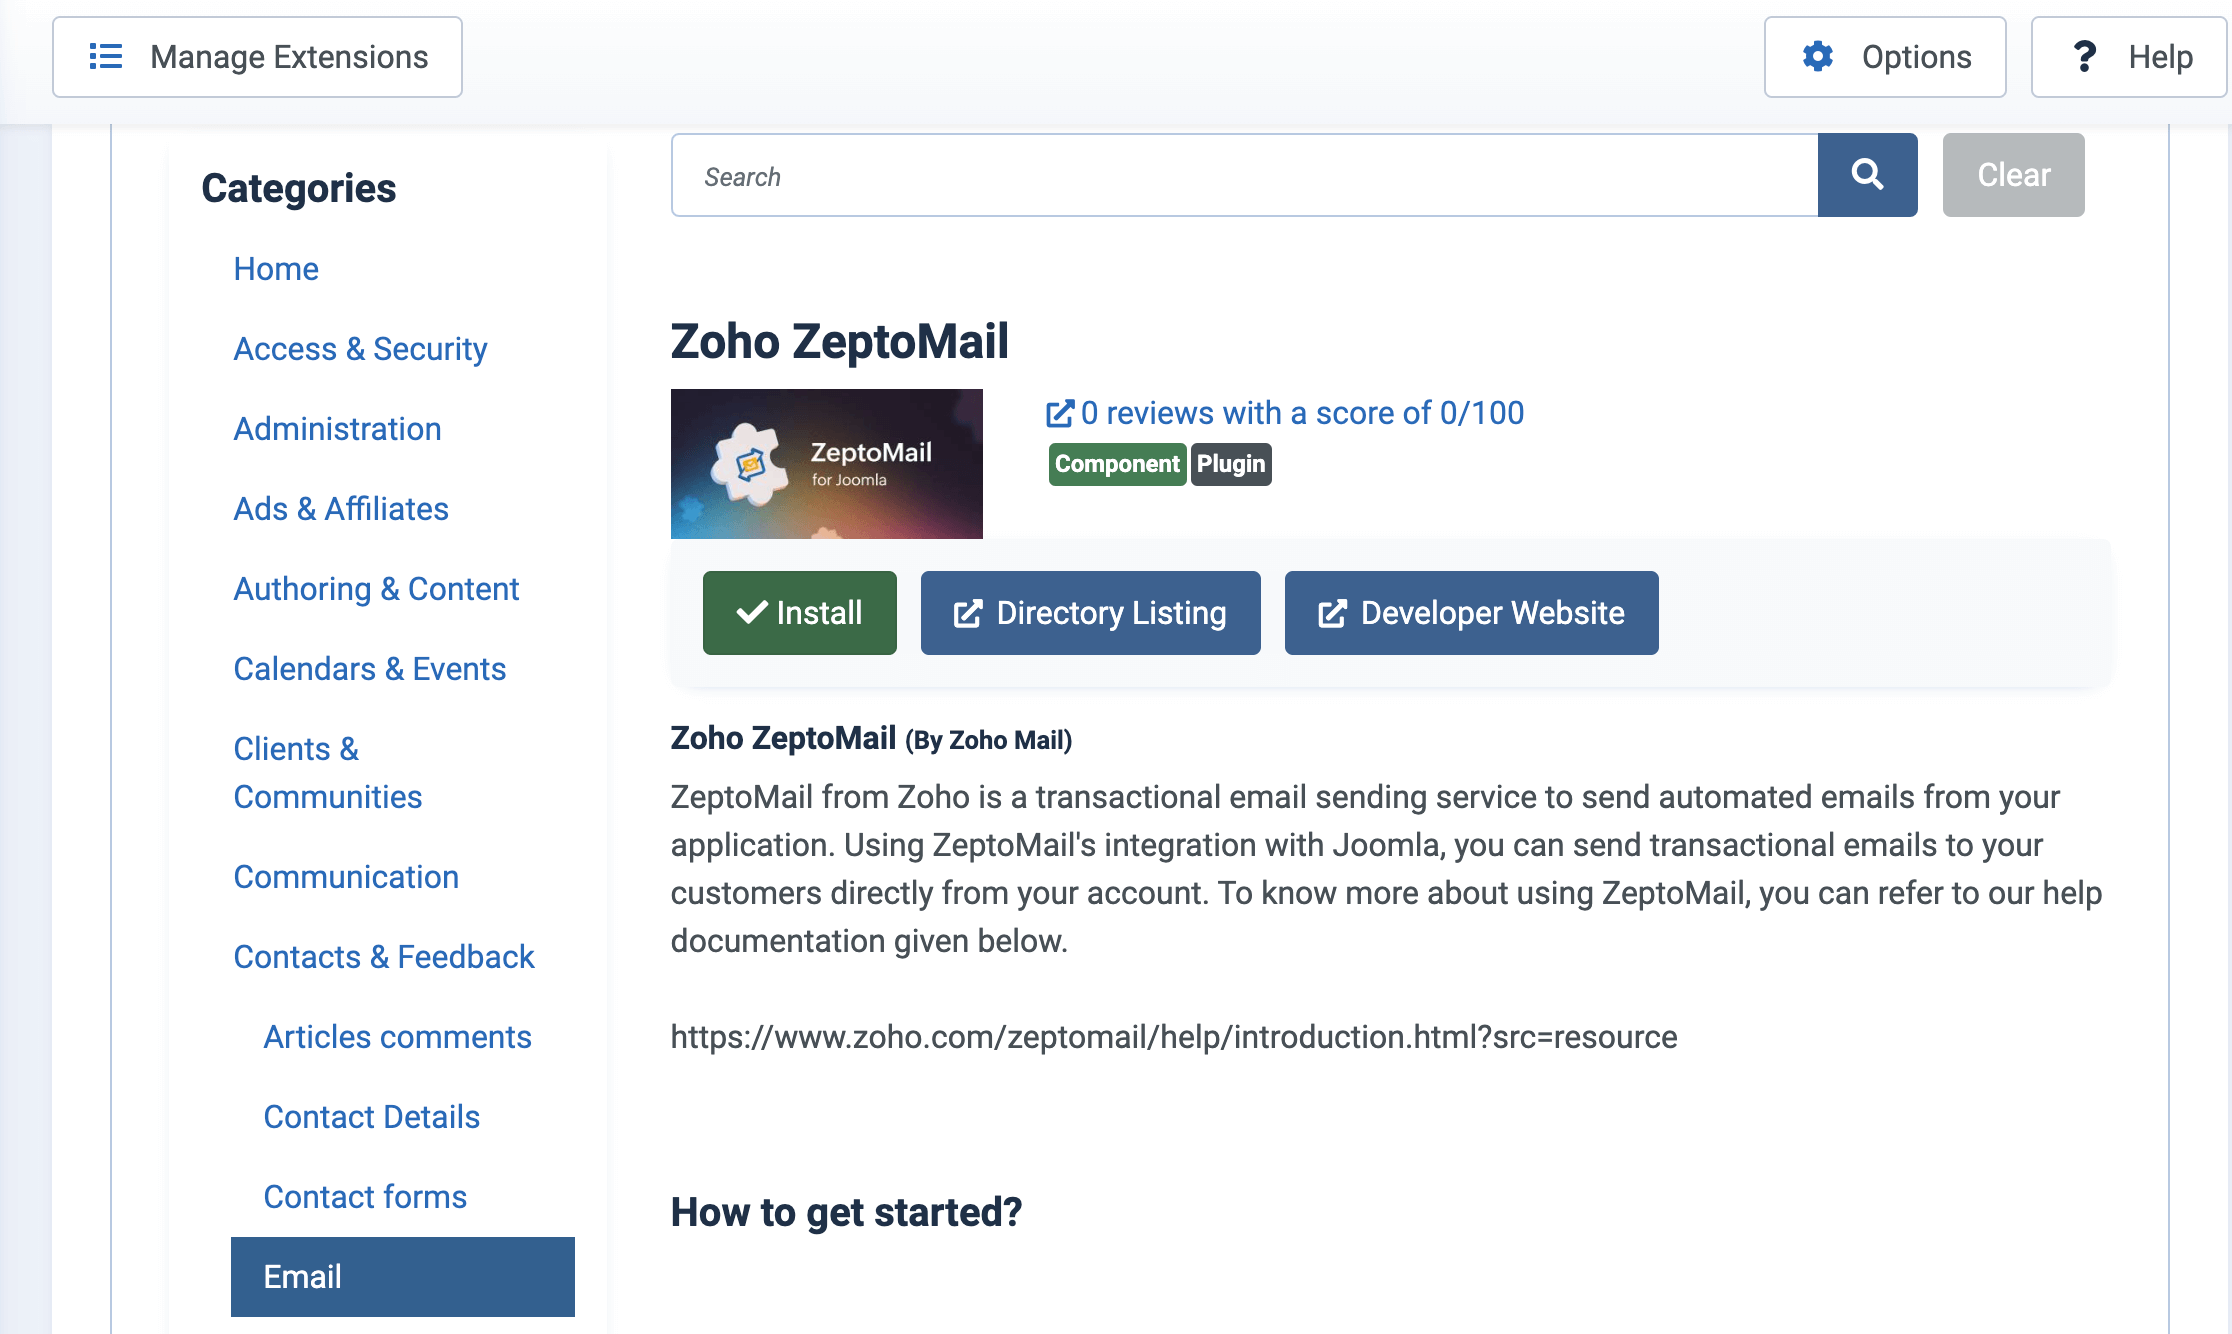
Task: Open the Access & Security category
Action: 360,349
